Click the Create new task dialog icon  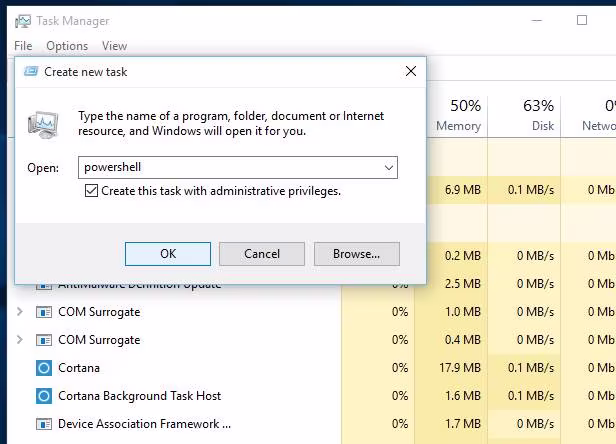click(x=31, y=72)
